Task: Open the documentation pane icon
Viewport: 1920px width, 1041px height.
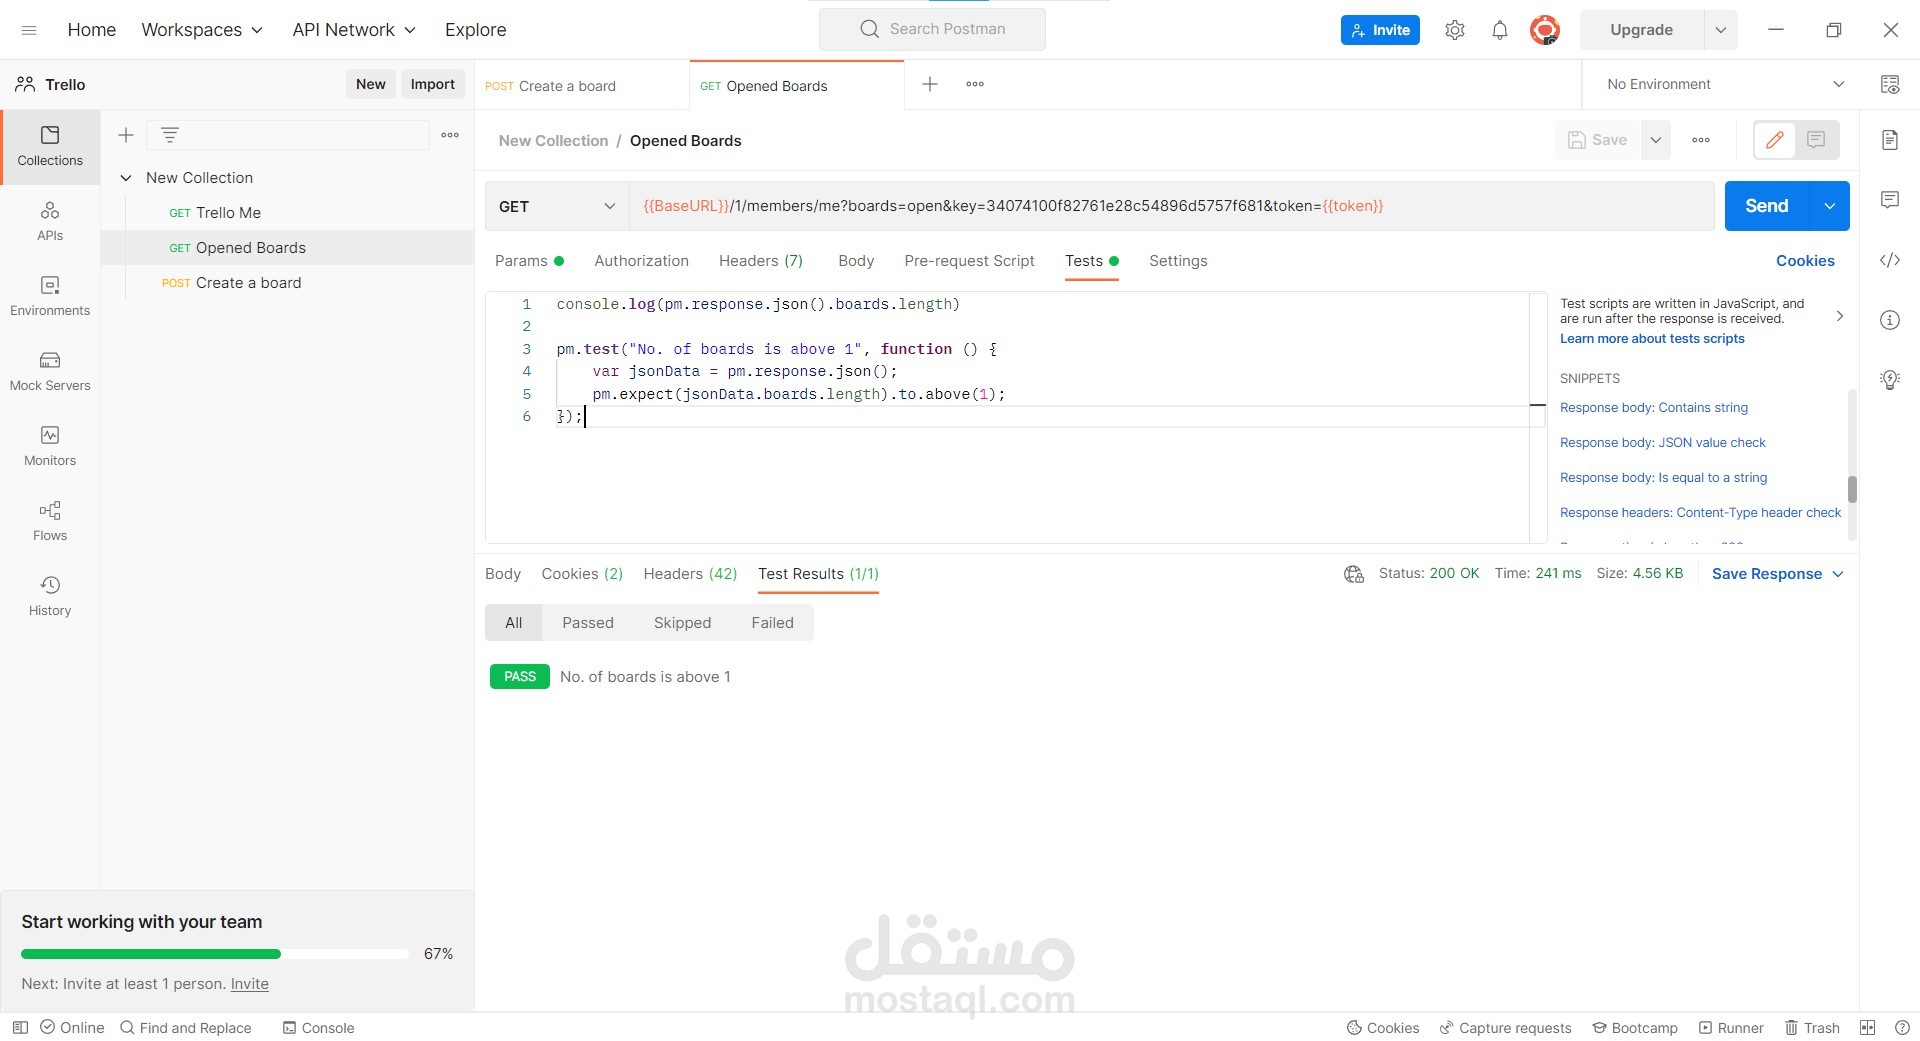Action: [x=1890, y=140]
